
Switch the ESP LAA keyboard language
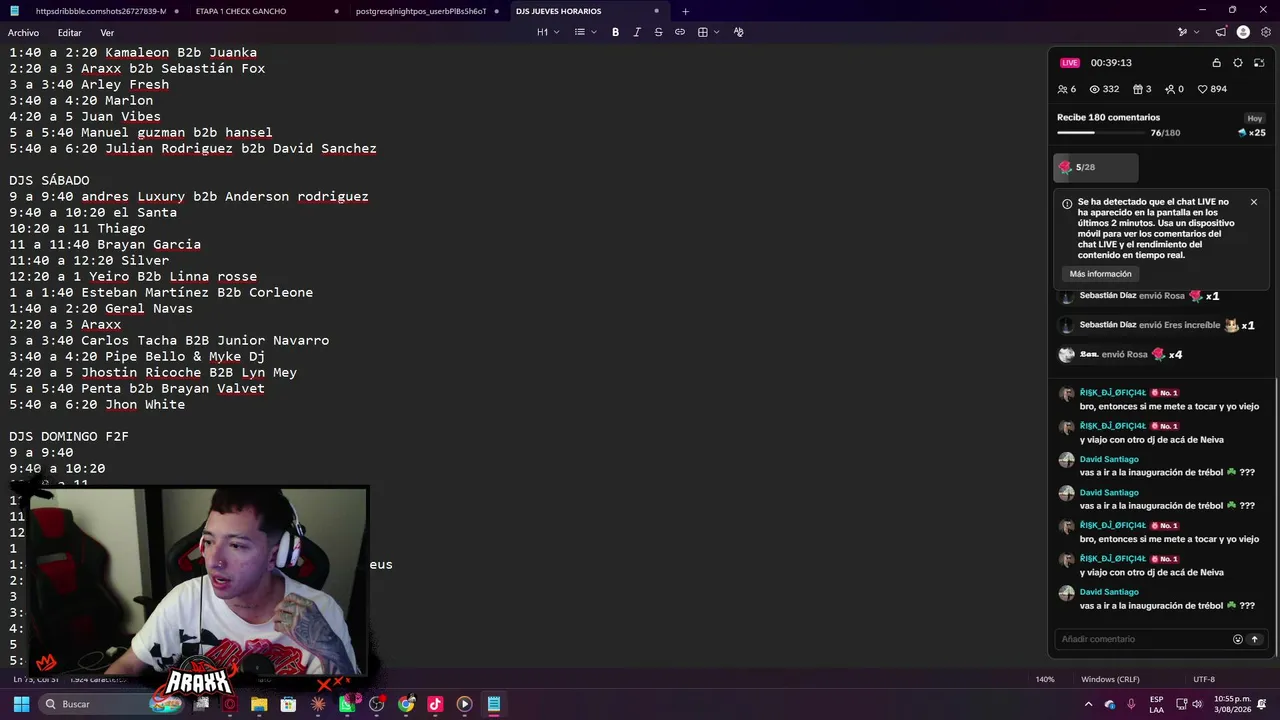(1157, 704)
